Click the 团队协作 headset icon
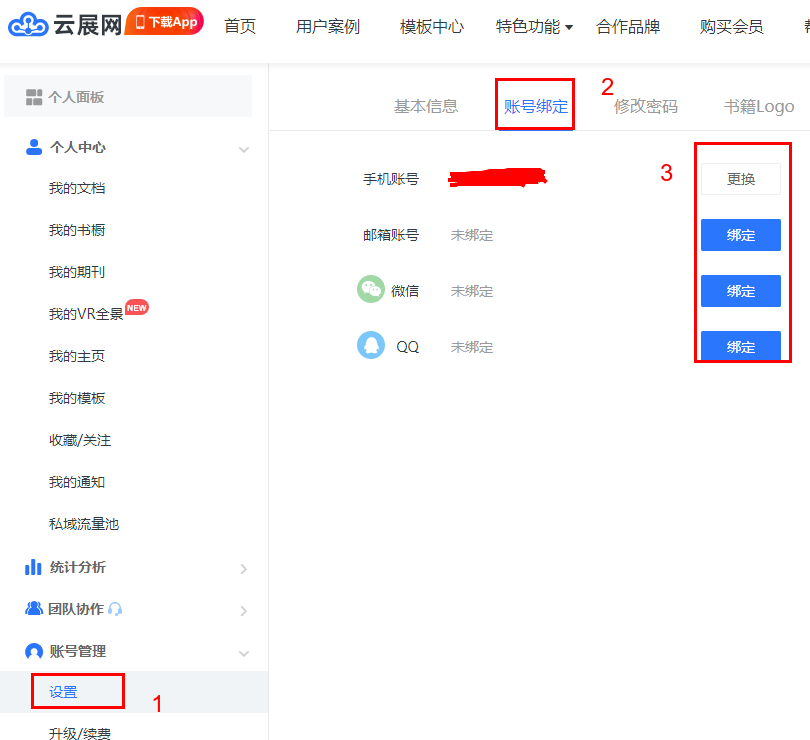The image size is (810, 740). coord(115,609)
